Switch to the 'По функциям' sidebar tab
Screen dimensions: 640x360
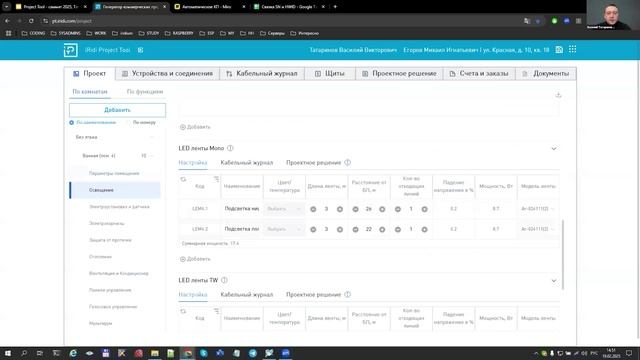(x=145, y=92)
